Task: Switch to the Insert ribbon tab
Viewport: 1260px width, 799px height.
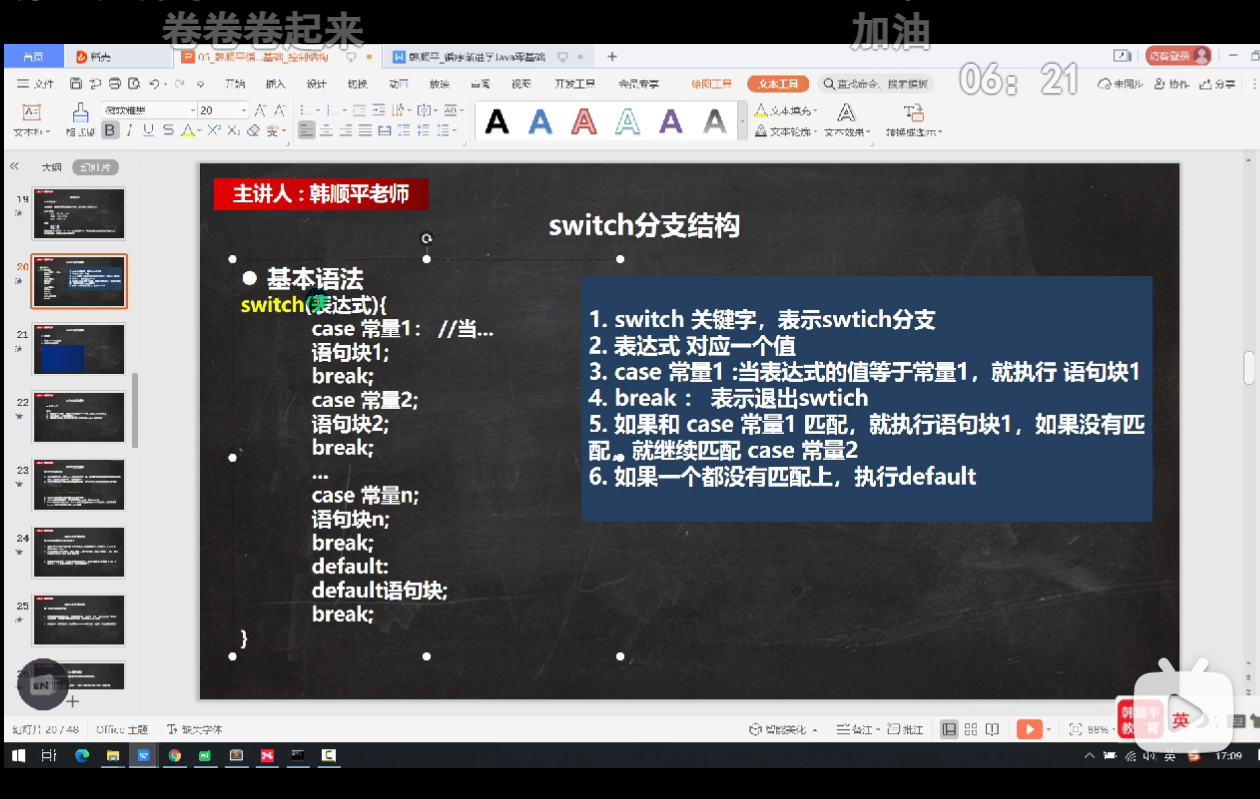Action: pyautogui.click(x=275, y=84)
